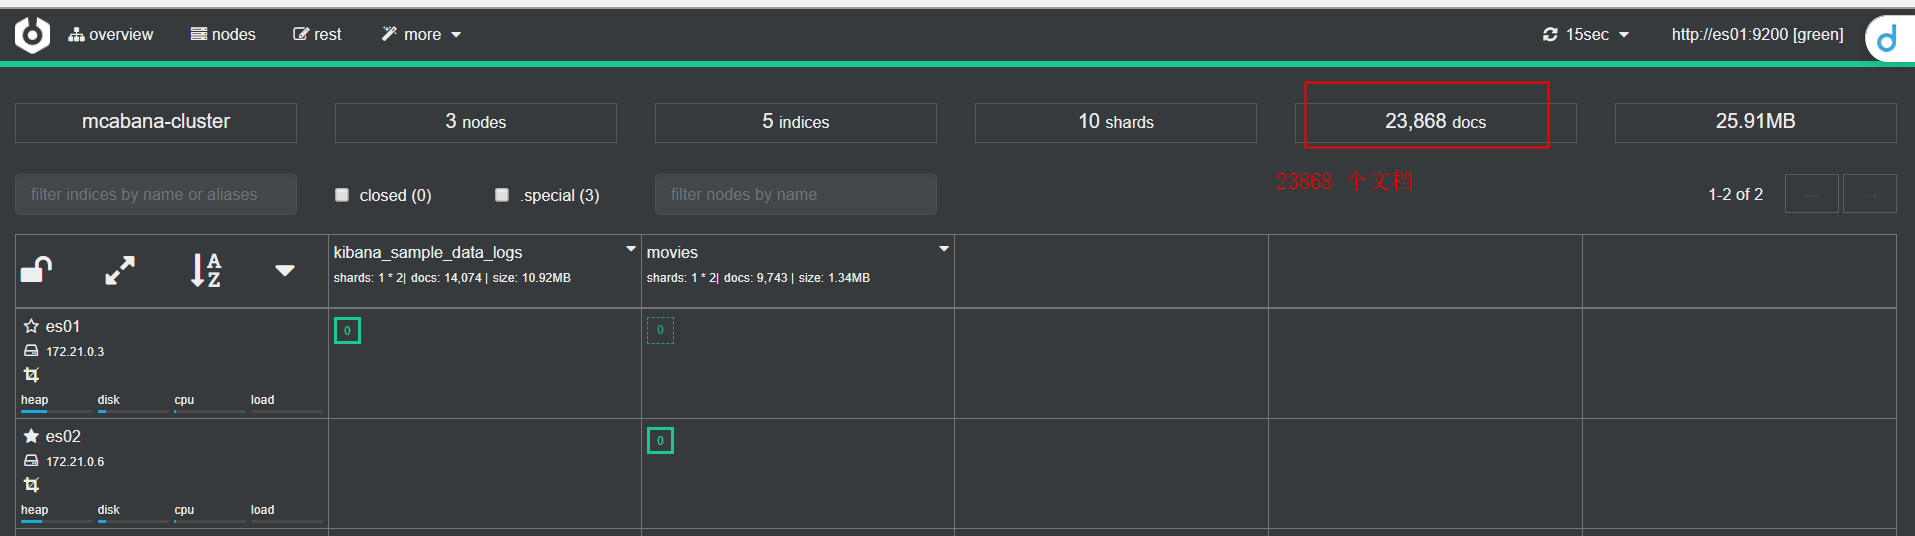Click the star icon beside es02

[31, 436]
